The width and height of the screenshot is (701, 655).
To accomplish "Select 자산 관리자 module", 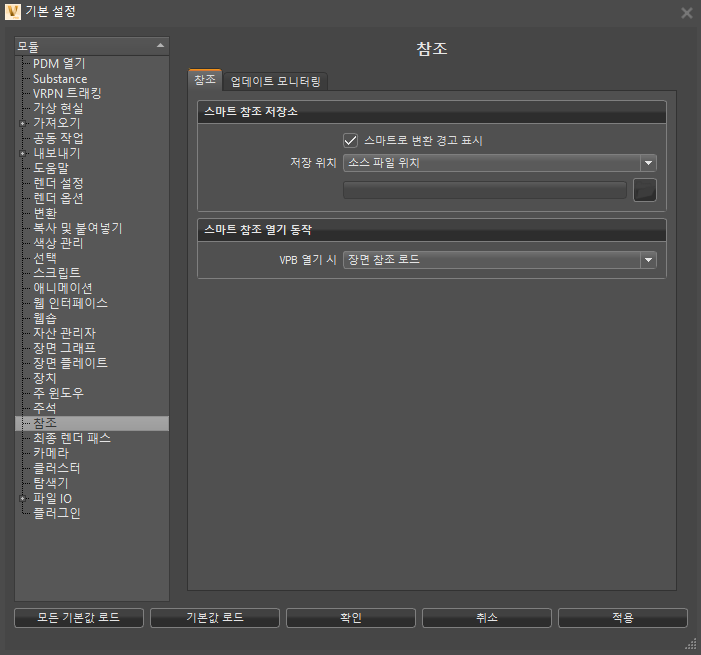I will tap(64, 333).
